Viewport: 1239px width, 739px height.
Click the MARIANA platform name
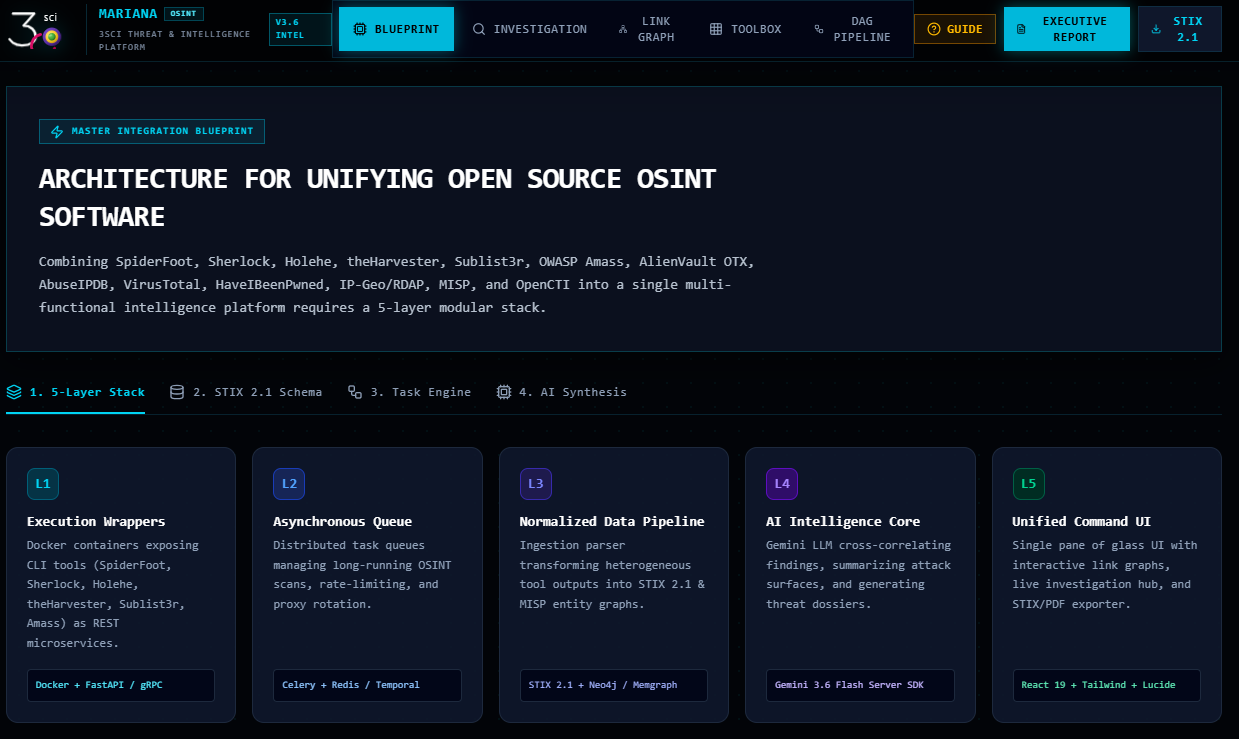tap(128, 14)
